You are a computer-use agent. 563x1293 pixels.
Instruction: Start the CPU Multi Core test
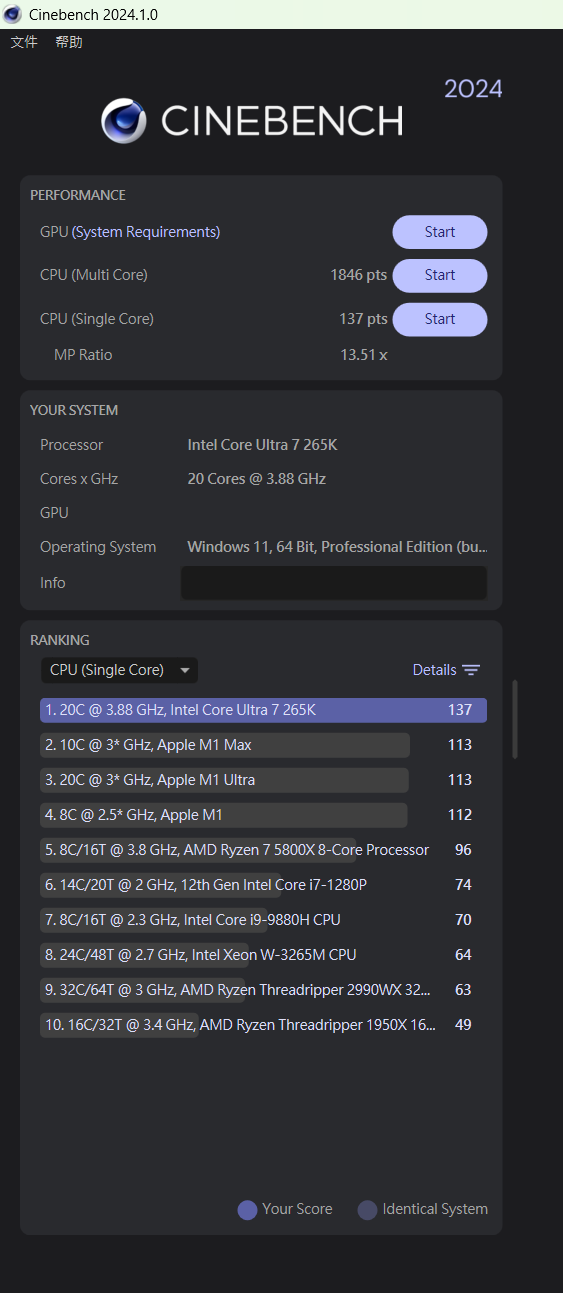coord(440,275)
